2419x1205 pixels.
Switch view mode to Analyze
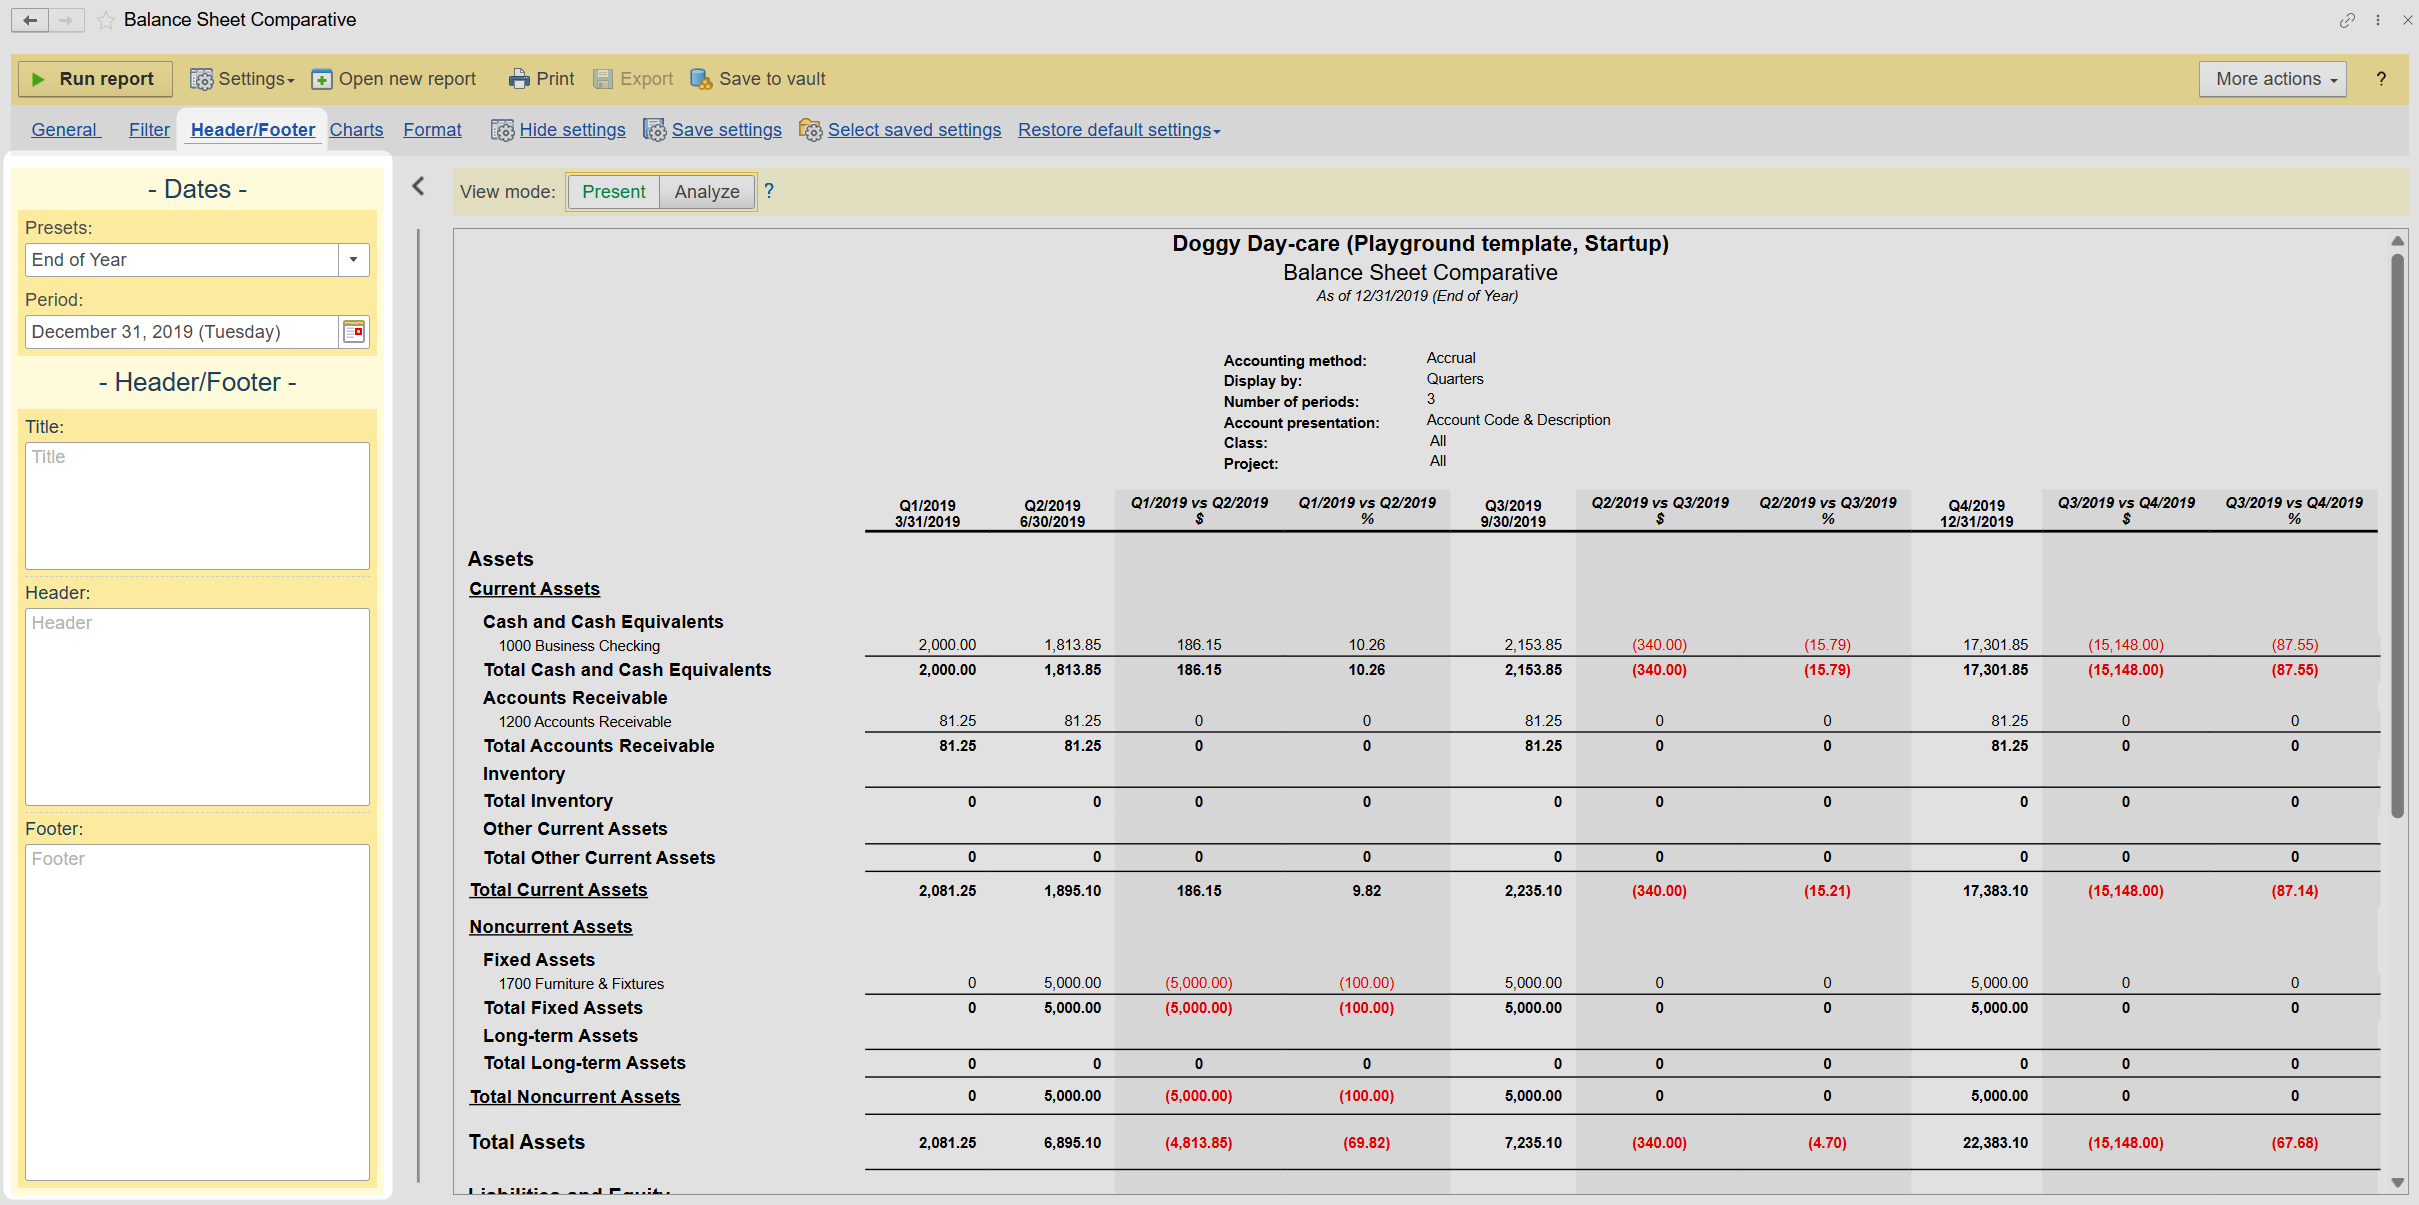[x=706, y=192]
